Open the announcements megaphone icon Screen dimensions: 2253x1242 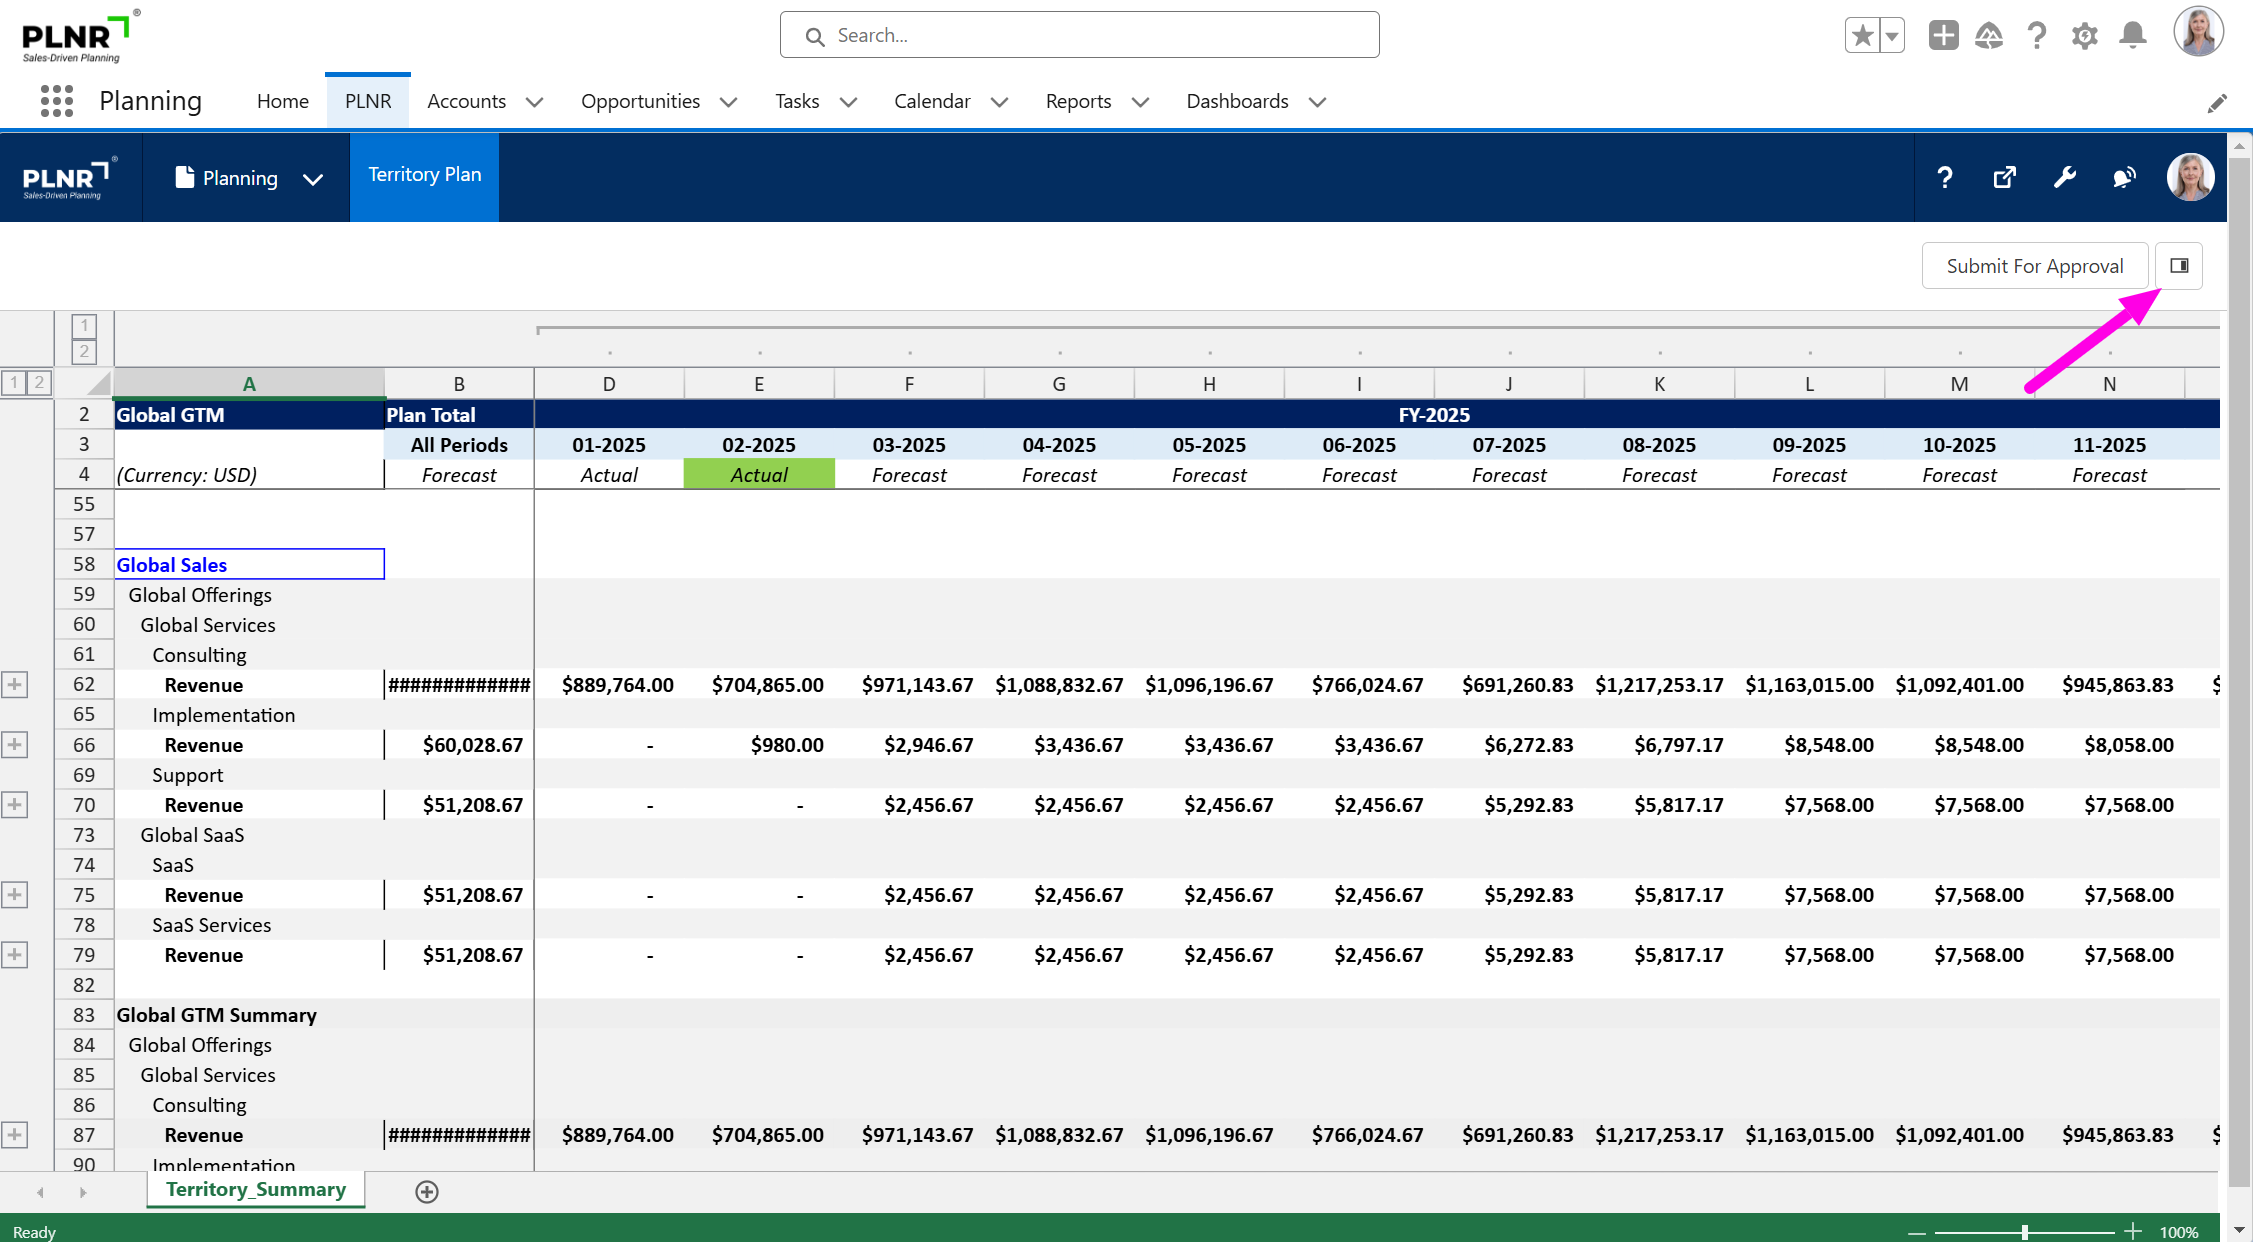2124,178
